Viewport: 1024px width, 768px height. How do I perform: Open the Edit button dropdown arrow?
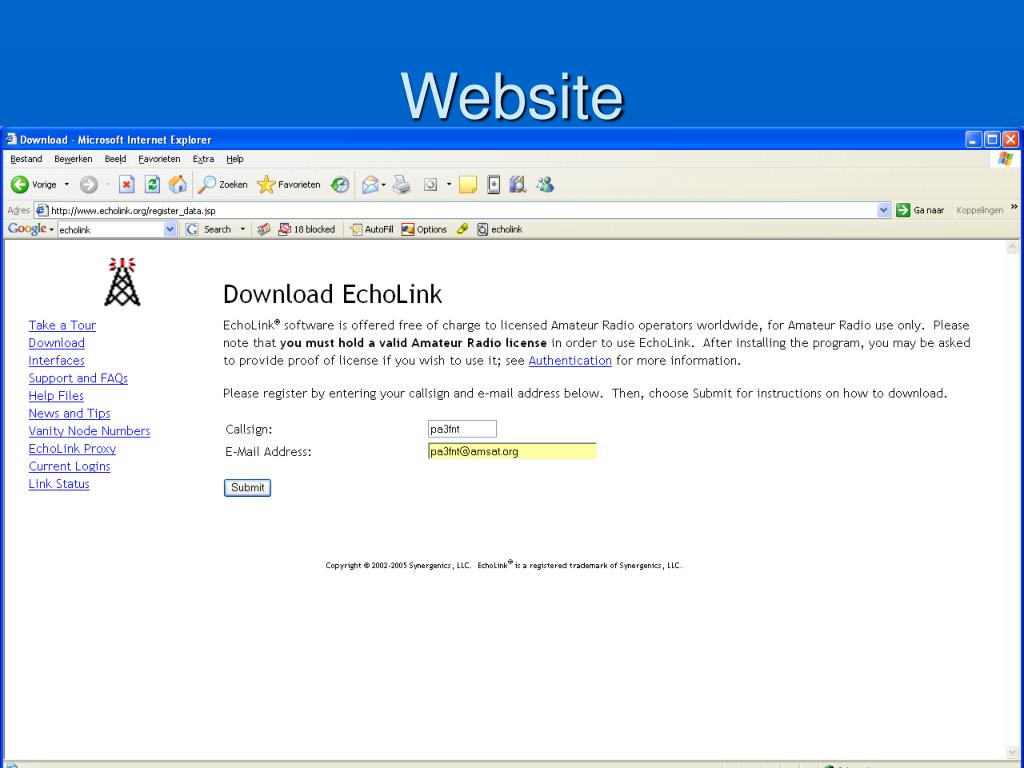(449, 185)
